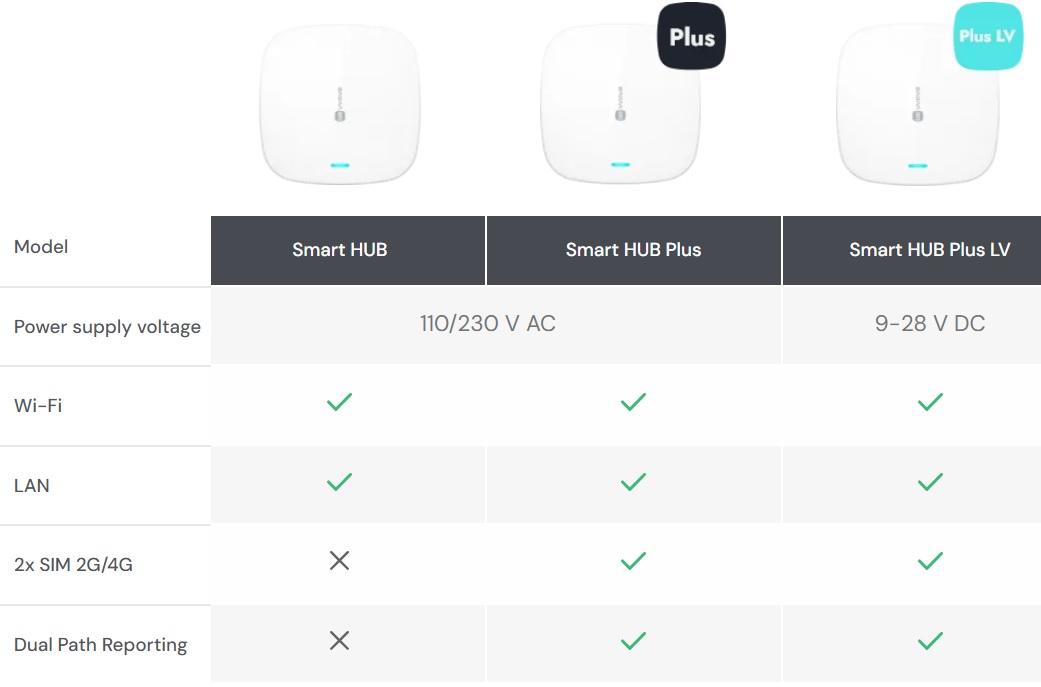Select the Smart HUB Plus LV header
Image resolution: width=1041 pixels, height=687 pixels.
pos(929,250)
